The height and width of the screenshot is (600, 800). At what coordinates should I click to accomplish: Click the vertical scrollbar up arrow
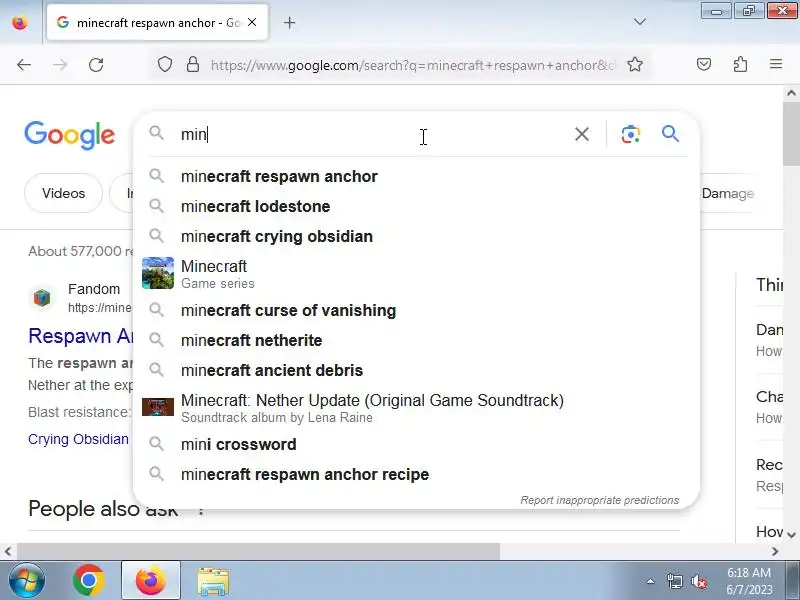tap(791, 93)
